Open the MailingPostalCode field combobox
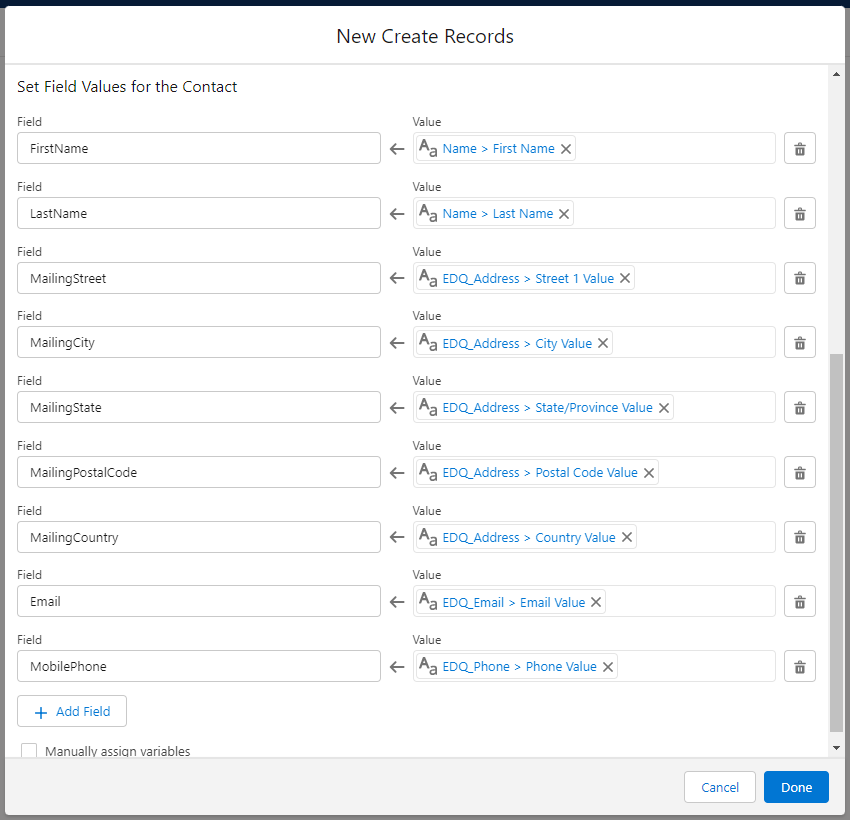The image size is (850, 820). tap(198, 472)
